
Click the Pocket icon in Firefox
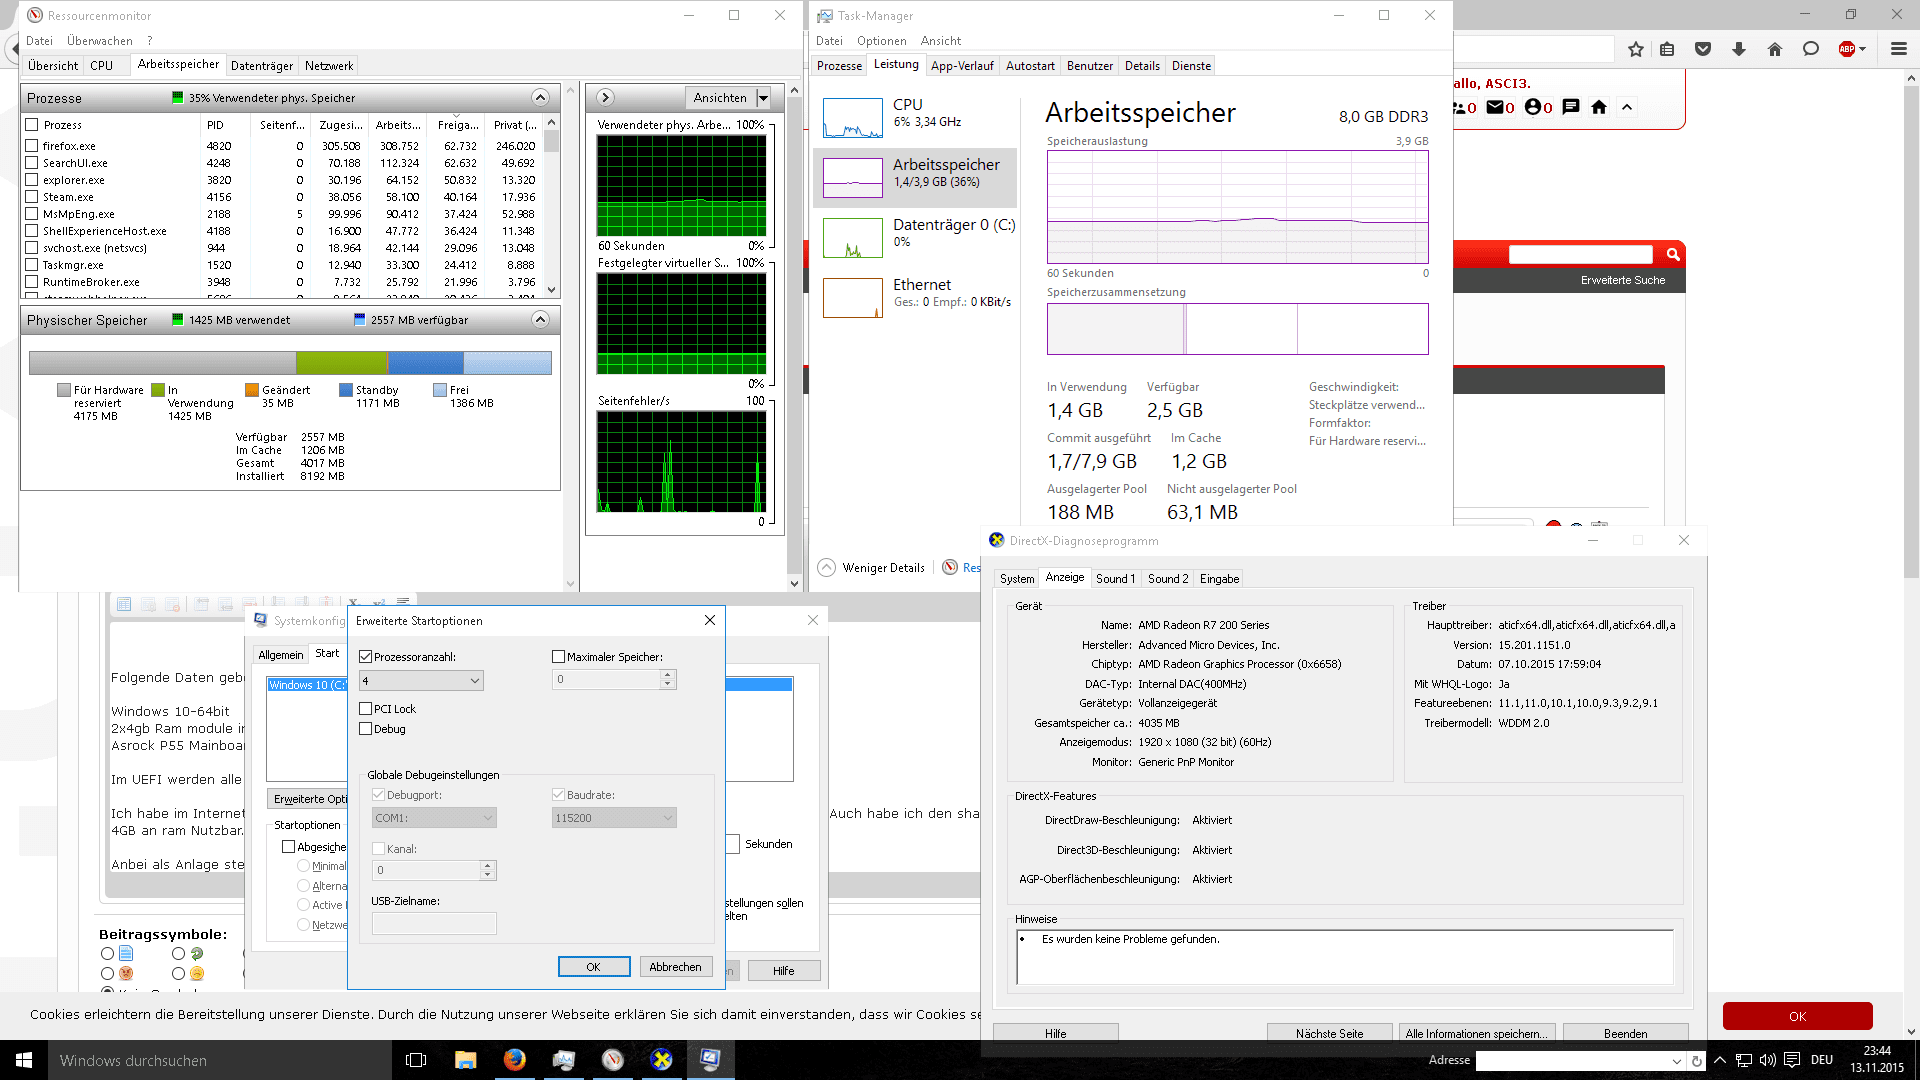(1703, 49)
